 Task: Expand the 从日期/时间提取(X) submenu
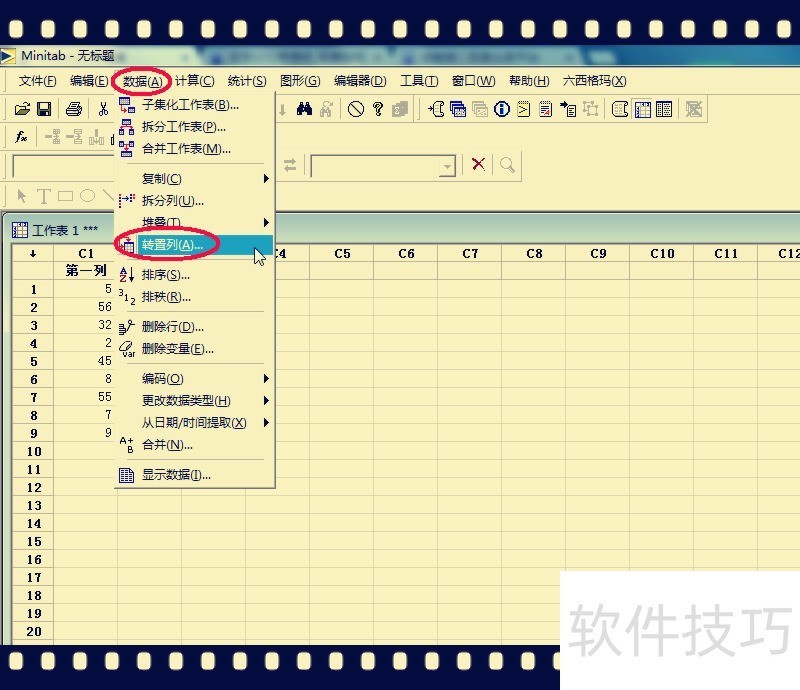click(266, 423)
